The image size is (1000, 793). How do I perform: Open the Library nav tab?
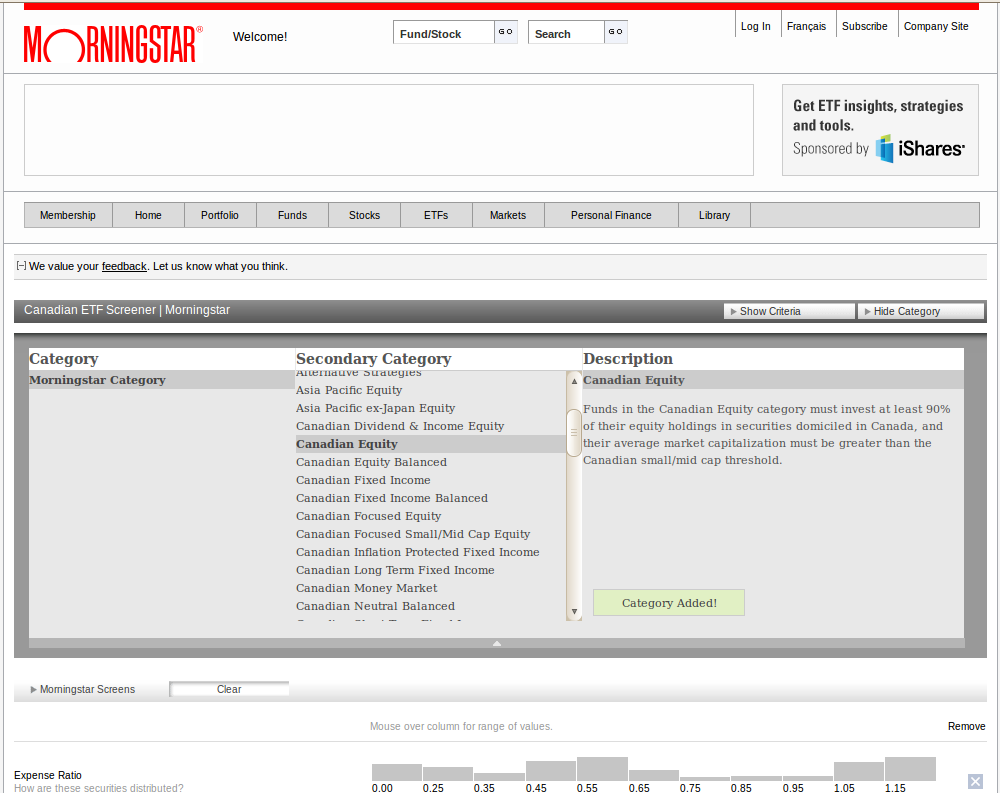[714, 215]
